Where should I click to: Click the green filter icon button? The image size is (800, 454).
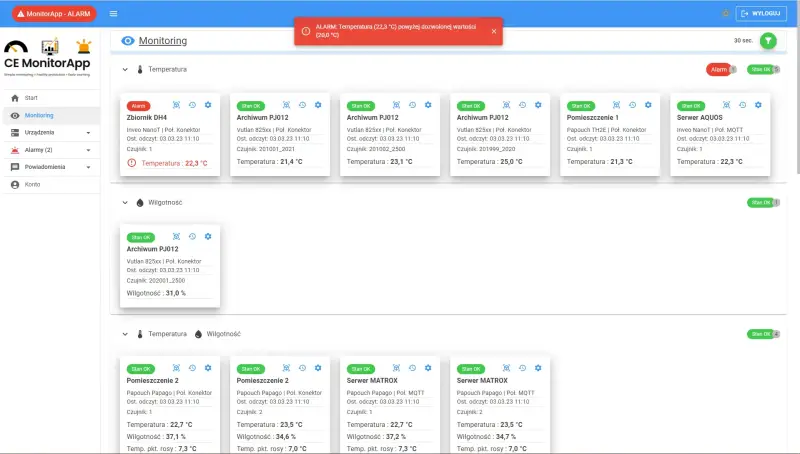click(768, 41)
